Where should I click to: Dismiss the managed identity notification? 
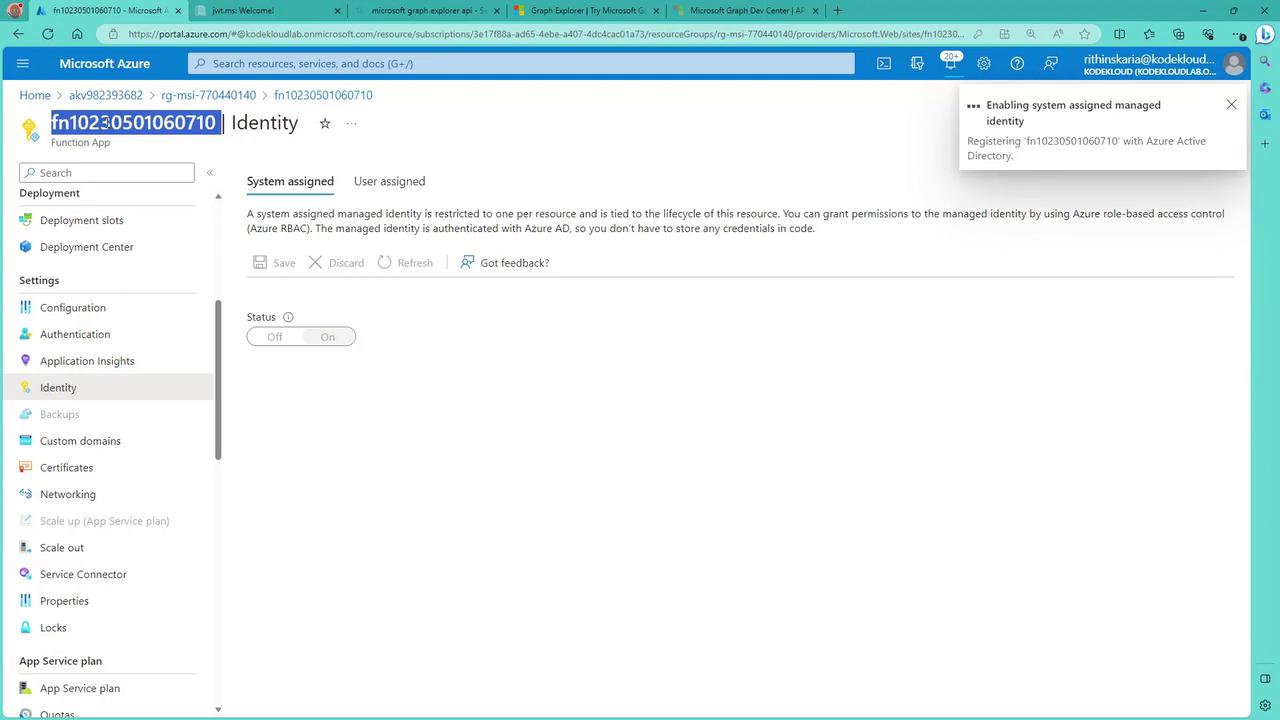pyautogui.click(x=1231, y=105)
